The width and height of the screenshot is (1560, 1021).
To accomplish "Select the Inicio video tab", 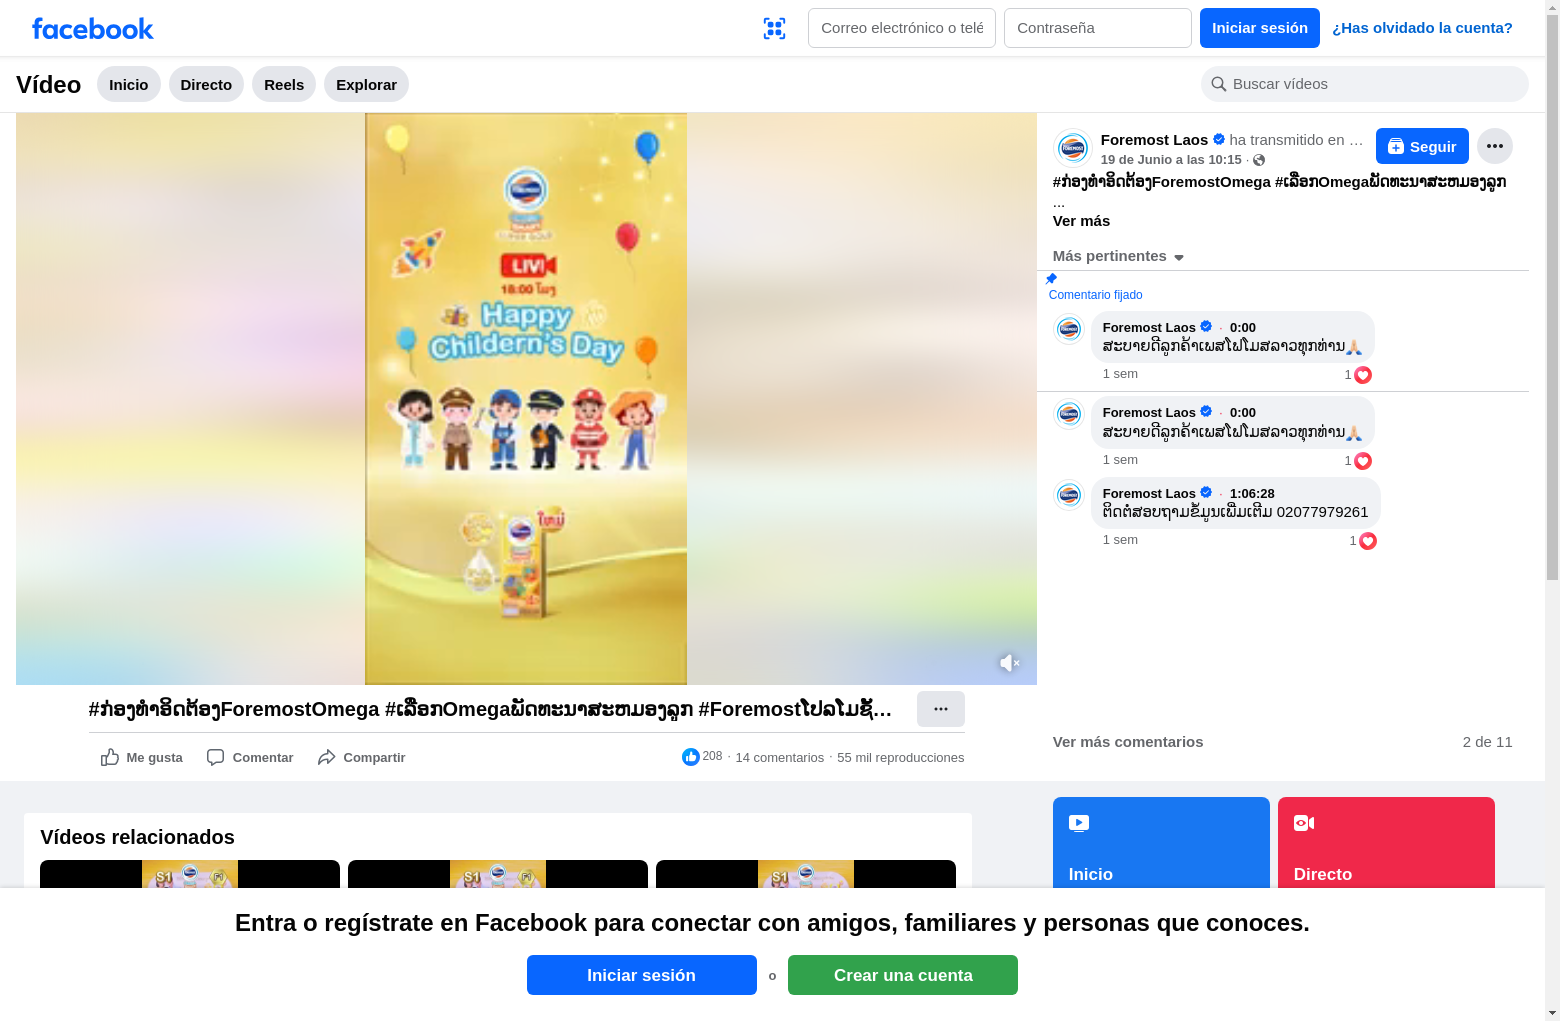I will 129,84.
